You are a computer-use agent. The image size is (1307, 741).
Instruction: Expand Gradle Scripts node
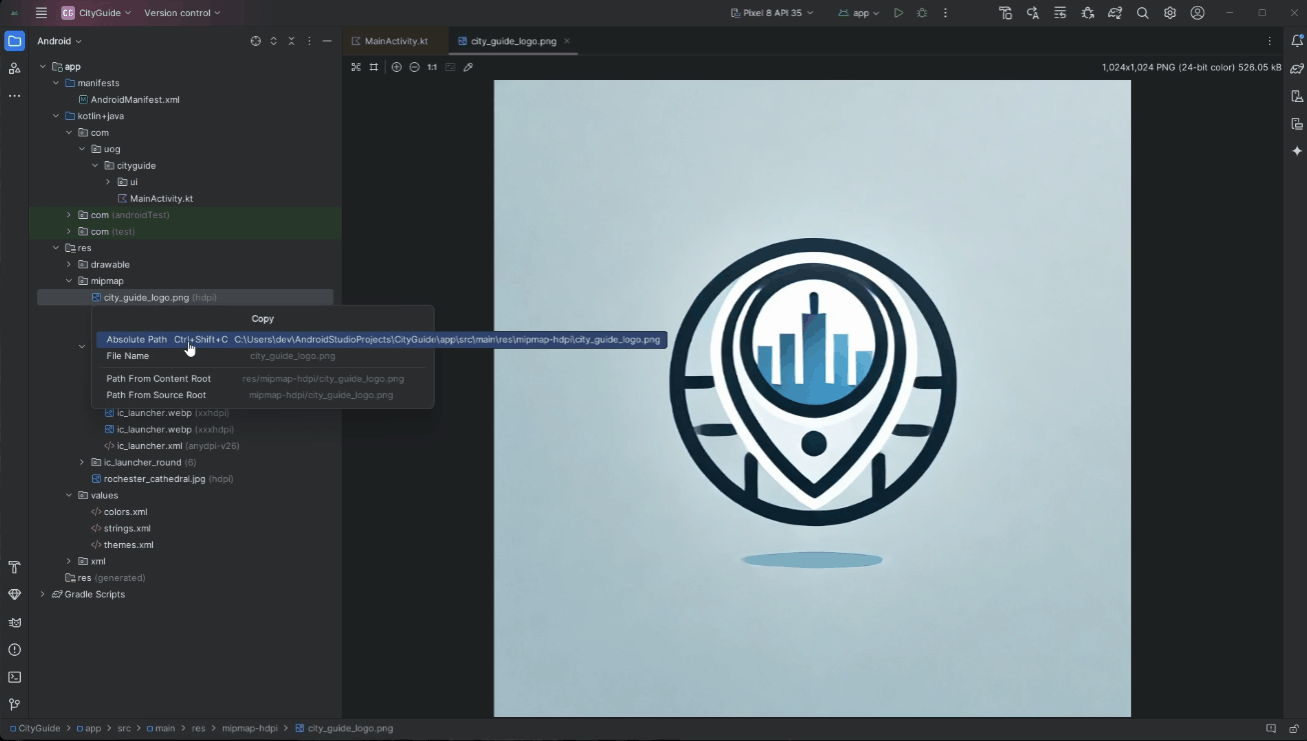[x=43, y=594]
